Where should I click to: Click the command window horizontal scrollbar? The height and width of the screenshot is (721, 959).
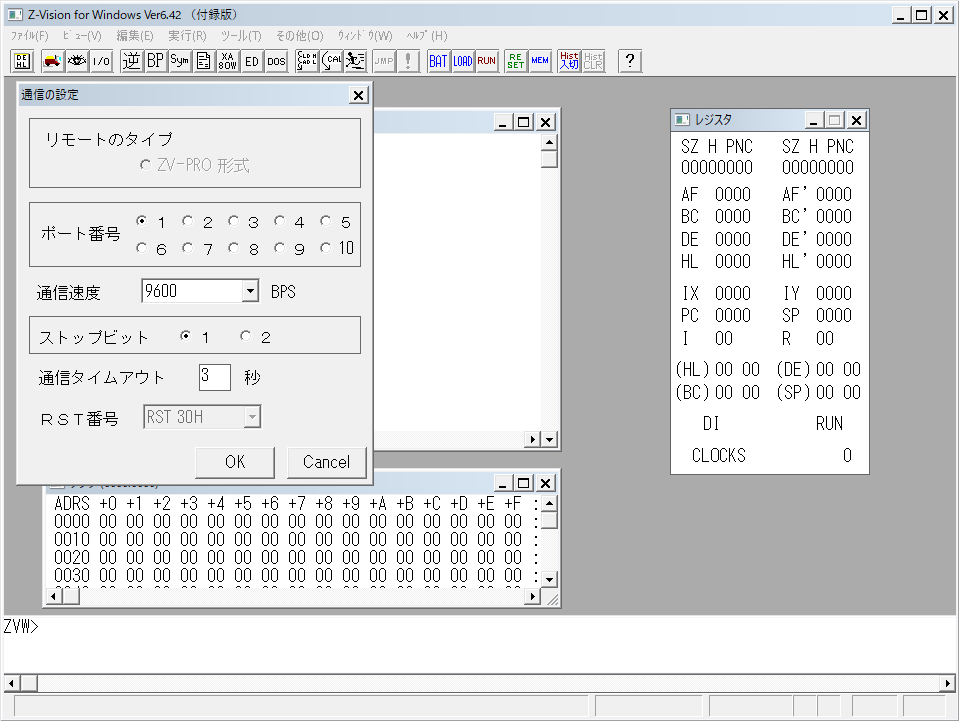pyautogui.click(x=480, y=683)
